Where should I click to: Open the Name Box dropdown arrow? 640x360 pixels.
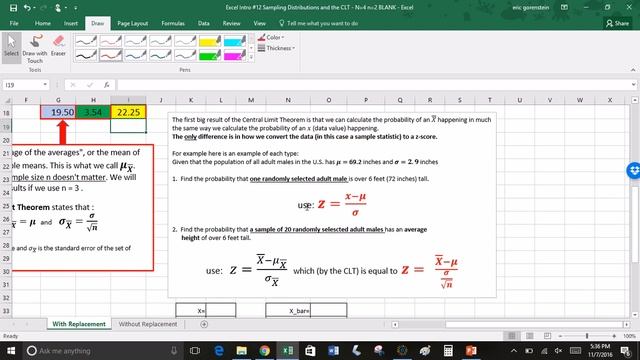(45, 85)
